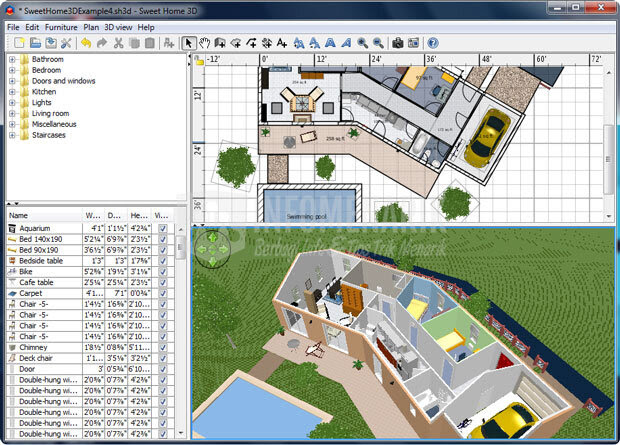The image size is (620, 445).
Task: Click the left arrow on 3D navigation pad
Action: click(x=202, y=249)
